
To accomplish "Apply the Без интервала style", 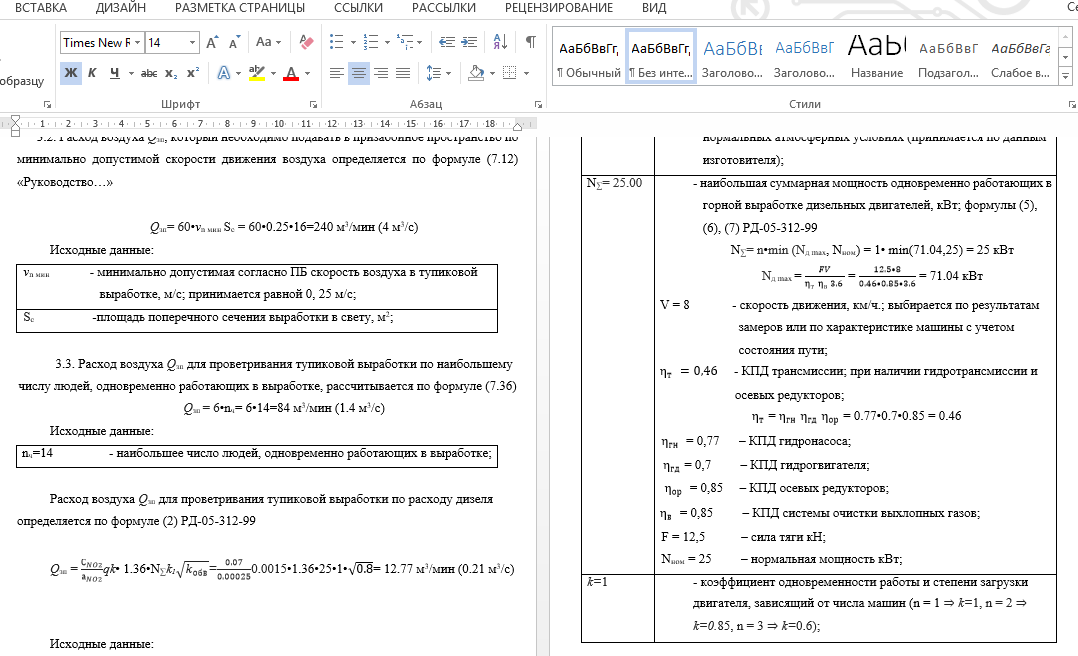I will (x=661, y=57).
